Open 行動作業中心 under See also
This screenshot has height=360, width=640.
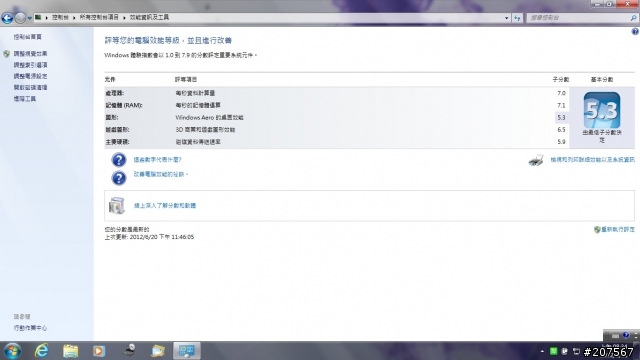click(30, 328)
